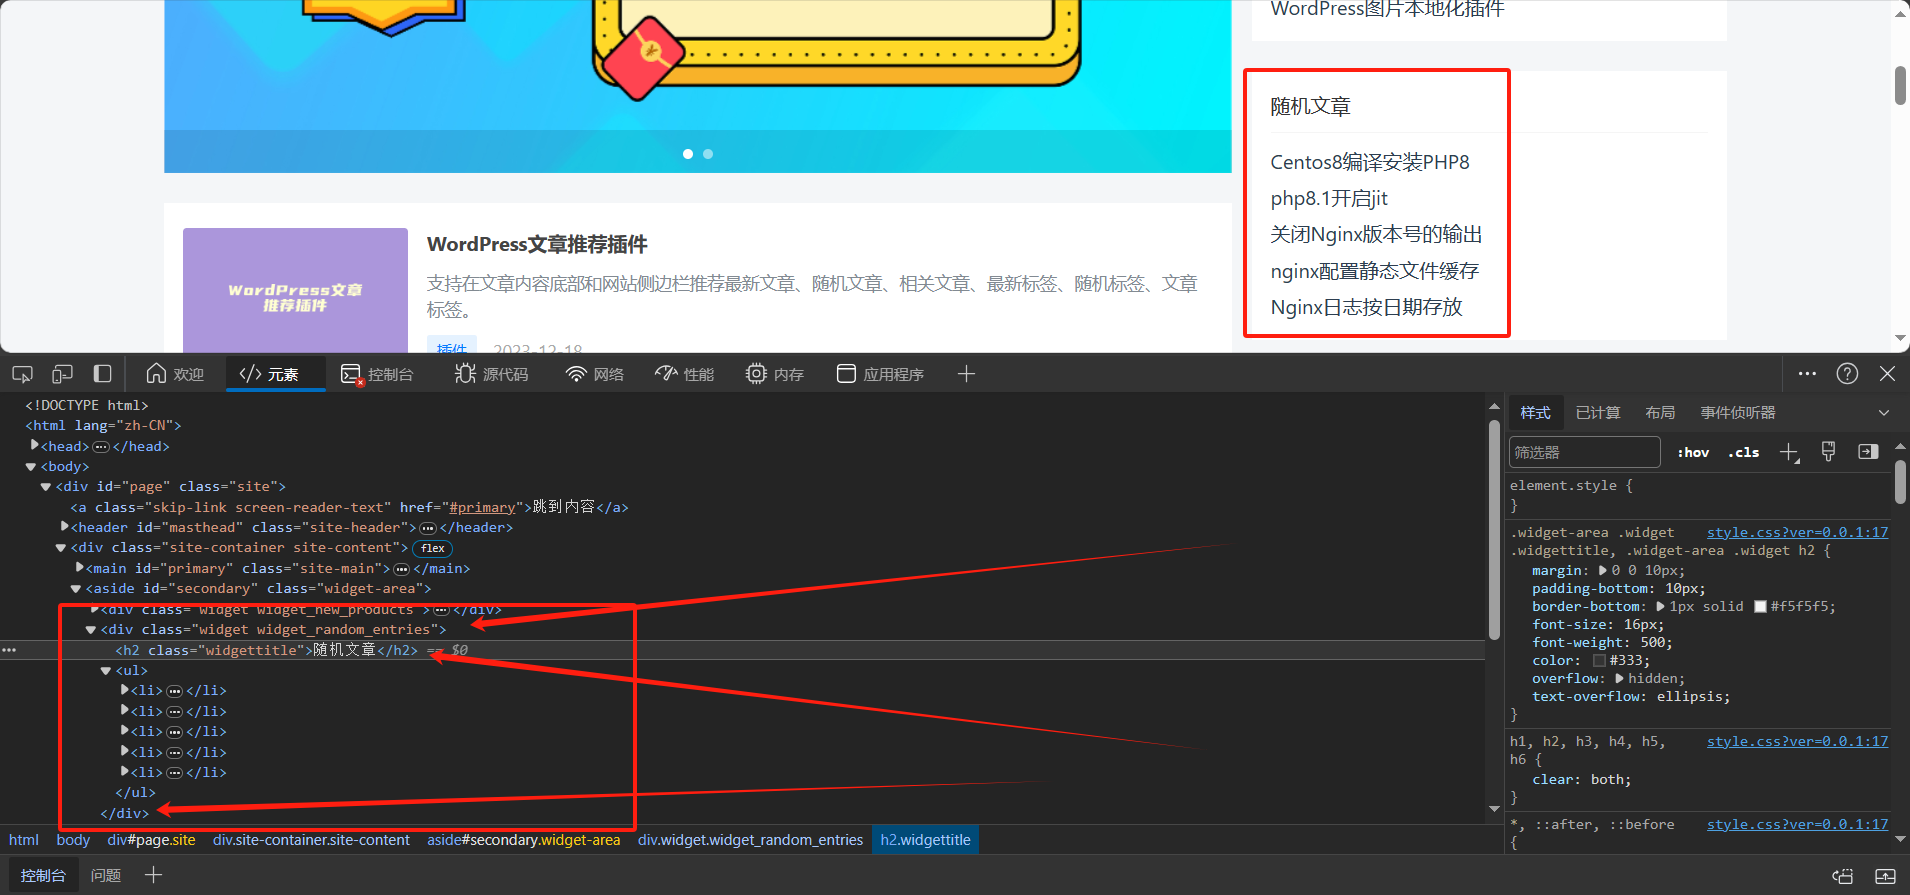Image resolution: width=1910 pixels, height=895 pixels.
Task: Select h2.widgettitle breadcrumb
Action: [925, 840]
